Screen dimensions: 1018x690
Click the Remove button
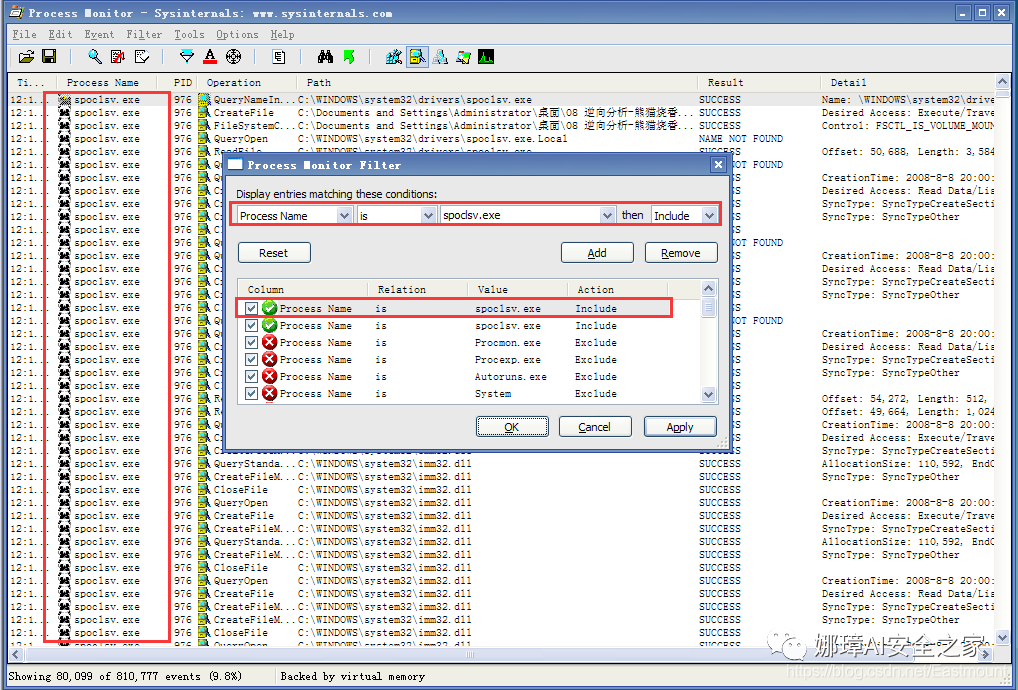(681, 253)
